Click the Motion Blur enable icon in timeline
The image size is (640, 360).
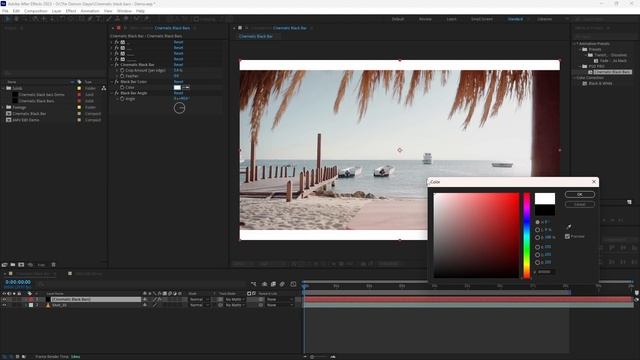[x=282, y=284]
